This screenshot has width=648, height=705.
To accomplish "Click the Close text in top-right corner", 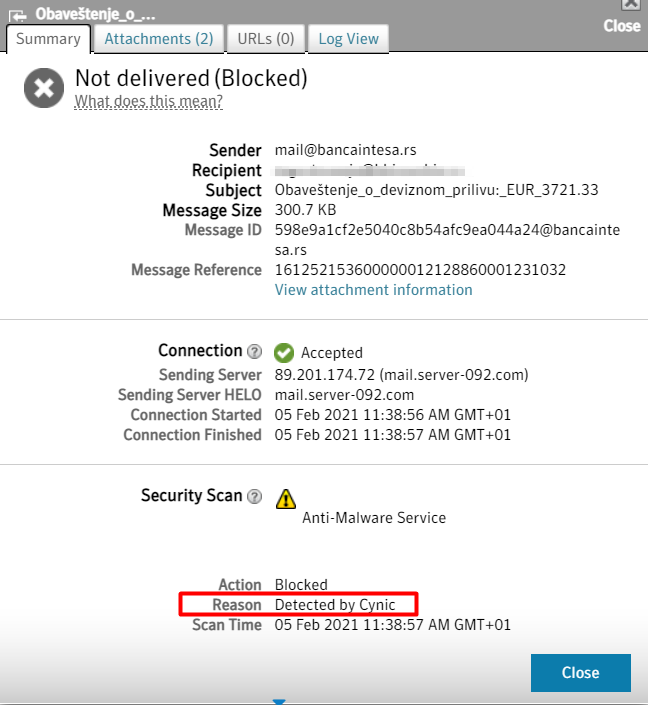I will click(x=622, y=26).
